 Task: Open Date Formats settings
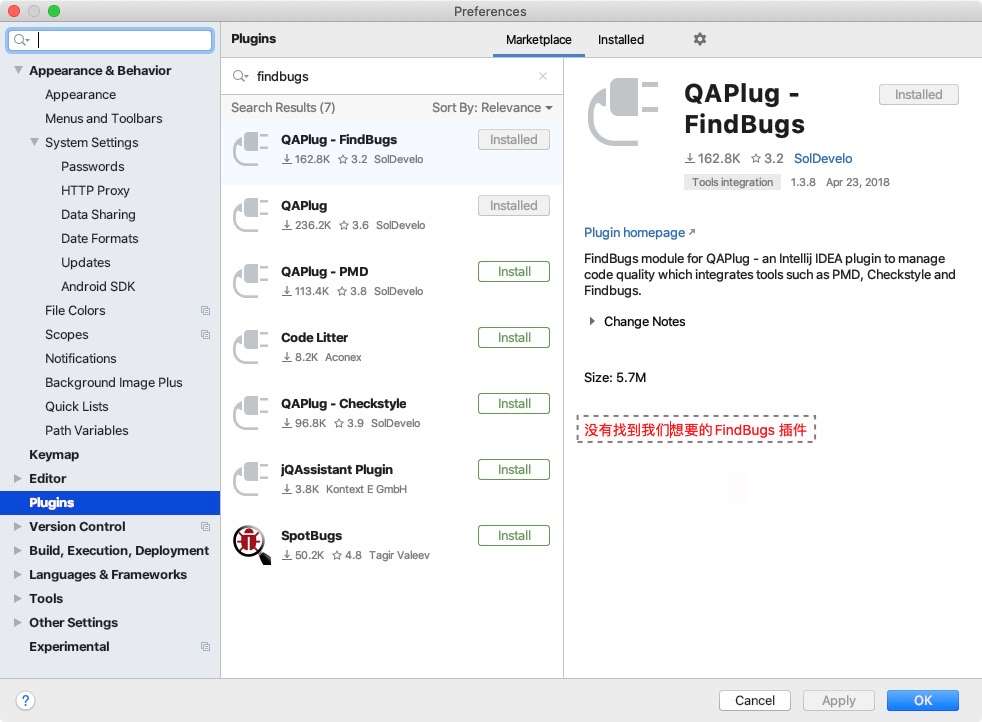(x=100, y=239)
